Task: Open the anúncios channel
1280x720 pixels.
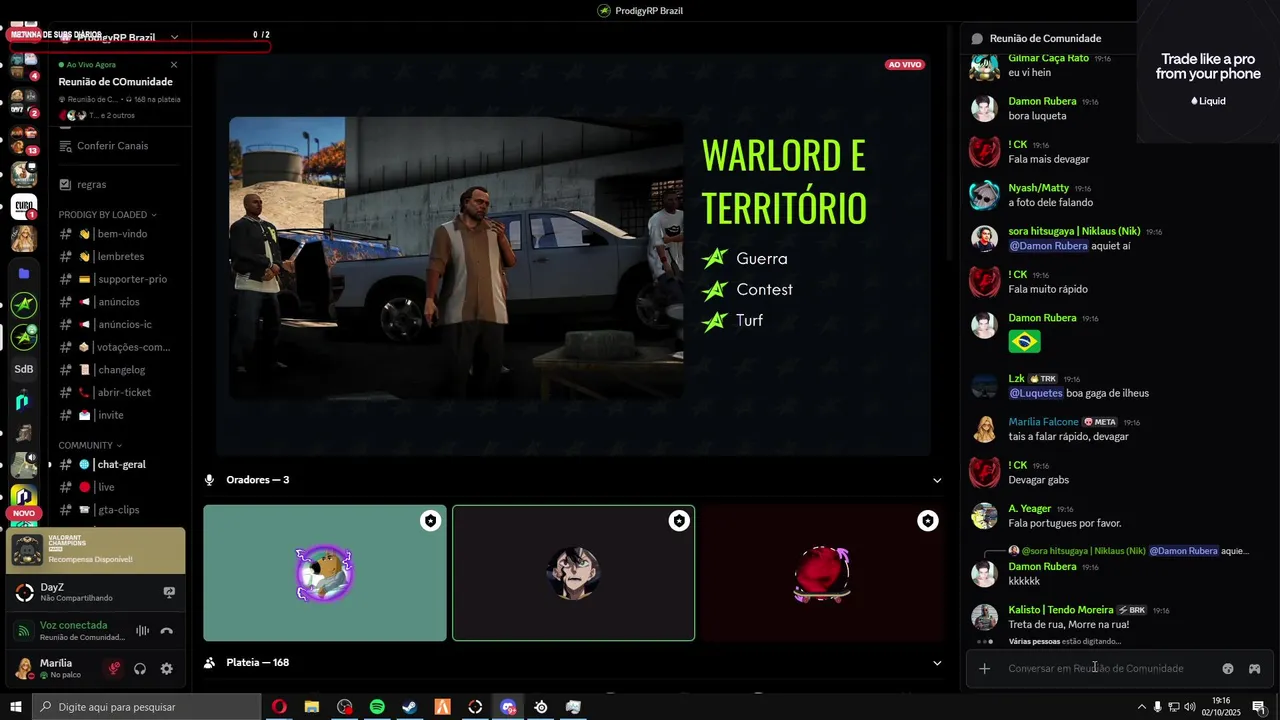Action: pos(120,302)
